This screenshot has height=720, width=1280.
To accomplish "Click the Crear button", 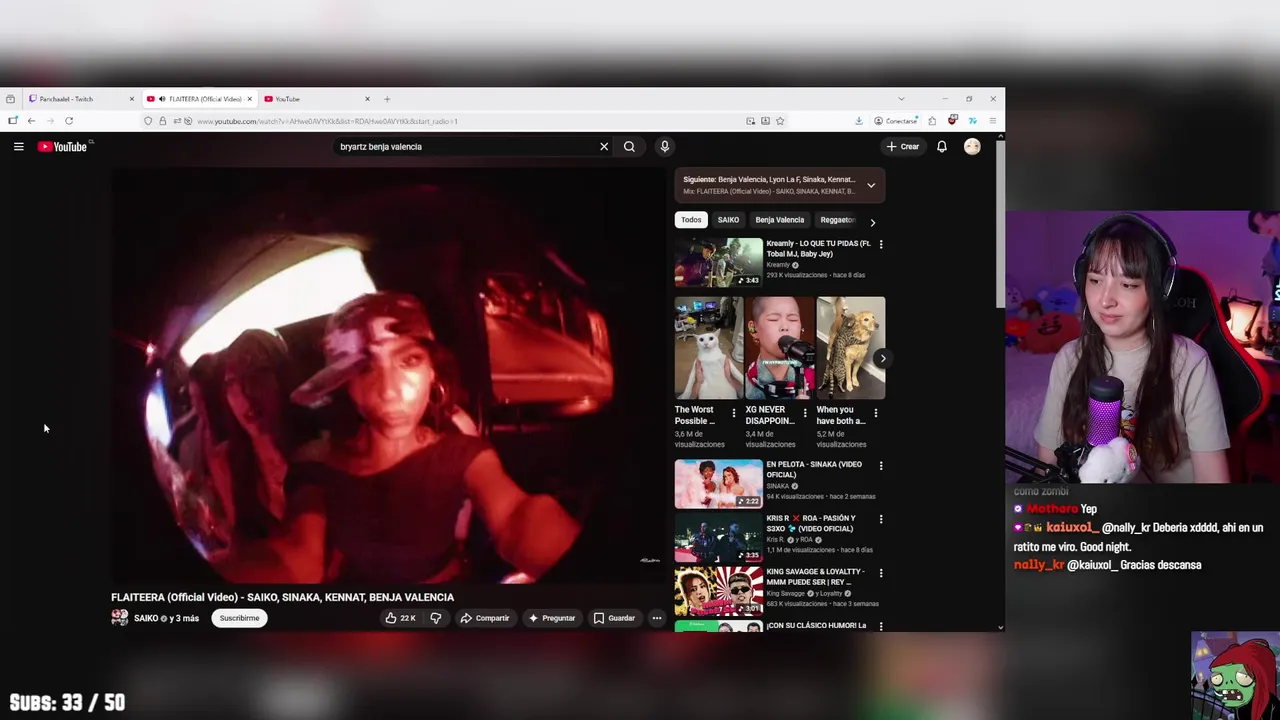I will click(x=903, y=147).
